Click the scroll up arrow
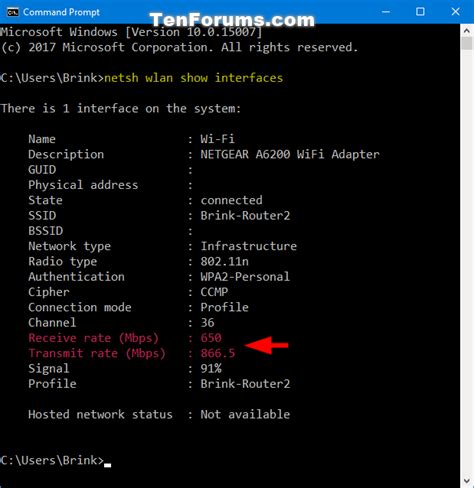The height and width of the screenshot is (488, 474). coord(467,31)
